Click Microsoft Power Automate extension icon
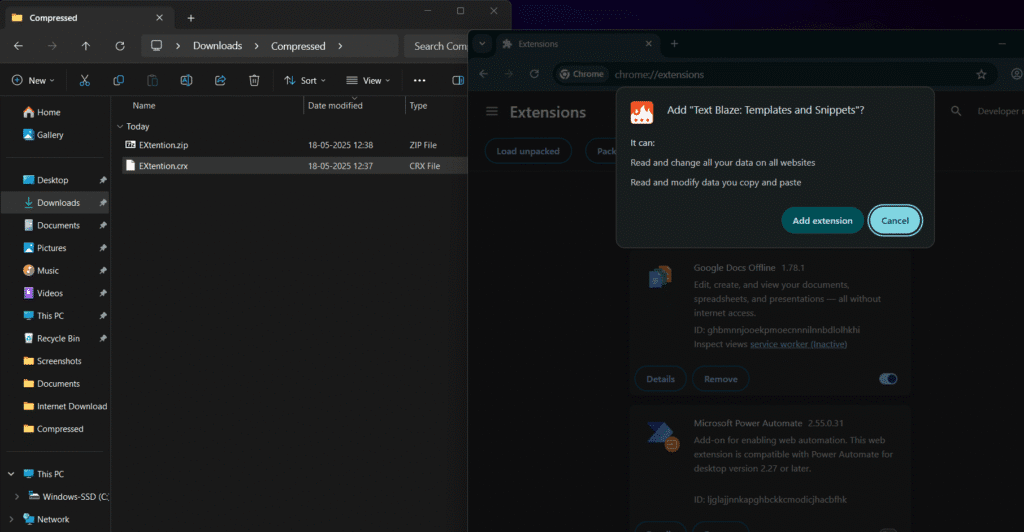 [x=663, y=436]
